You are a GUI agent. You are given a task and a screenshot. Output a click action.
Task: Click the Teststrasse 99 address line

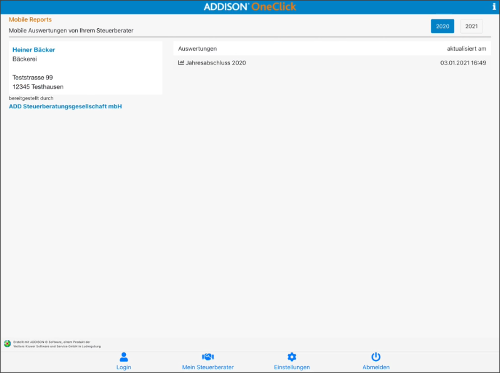point(33,77)
